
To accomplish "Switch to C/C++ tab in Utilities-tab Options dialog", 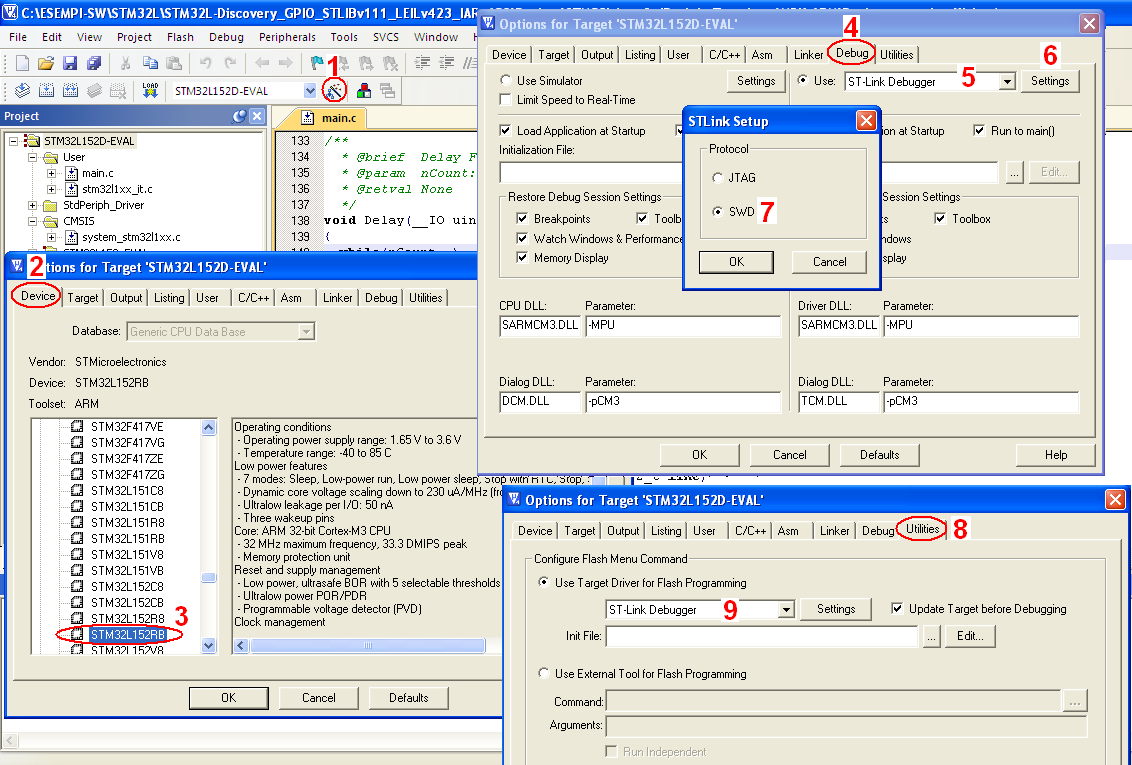I will [x=750, y=530].
